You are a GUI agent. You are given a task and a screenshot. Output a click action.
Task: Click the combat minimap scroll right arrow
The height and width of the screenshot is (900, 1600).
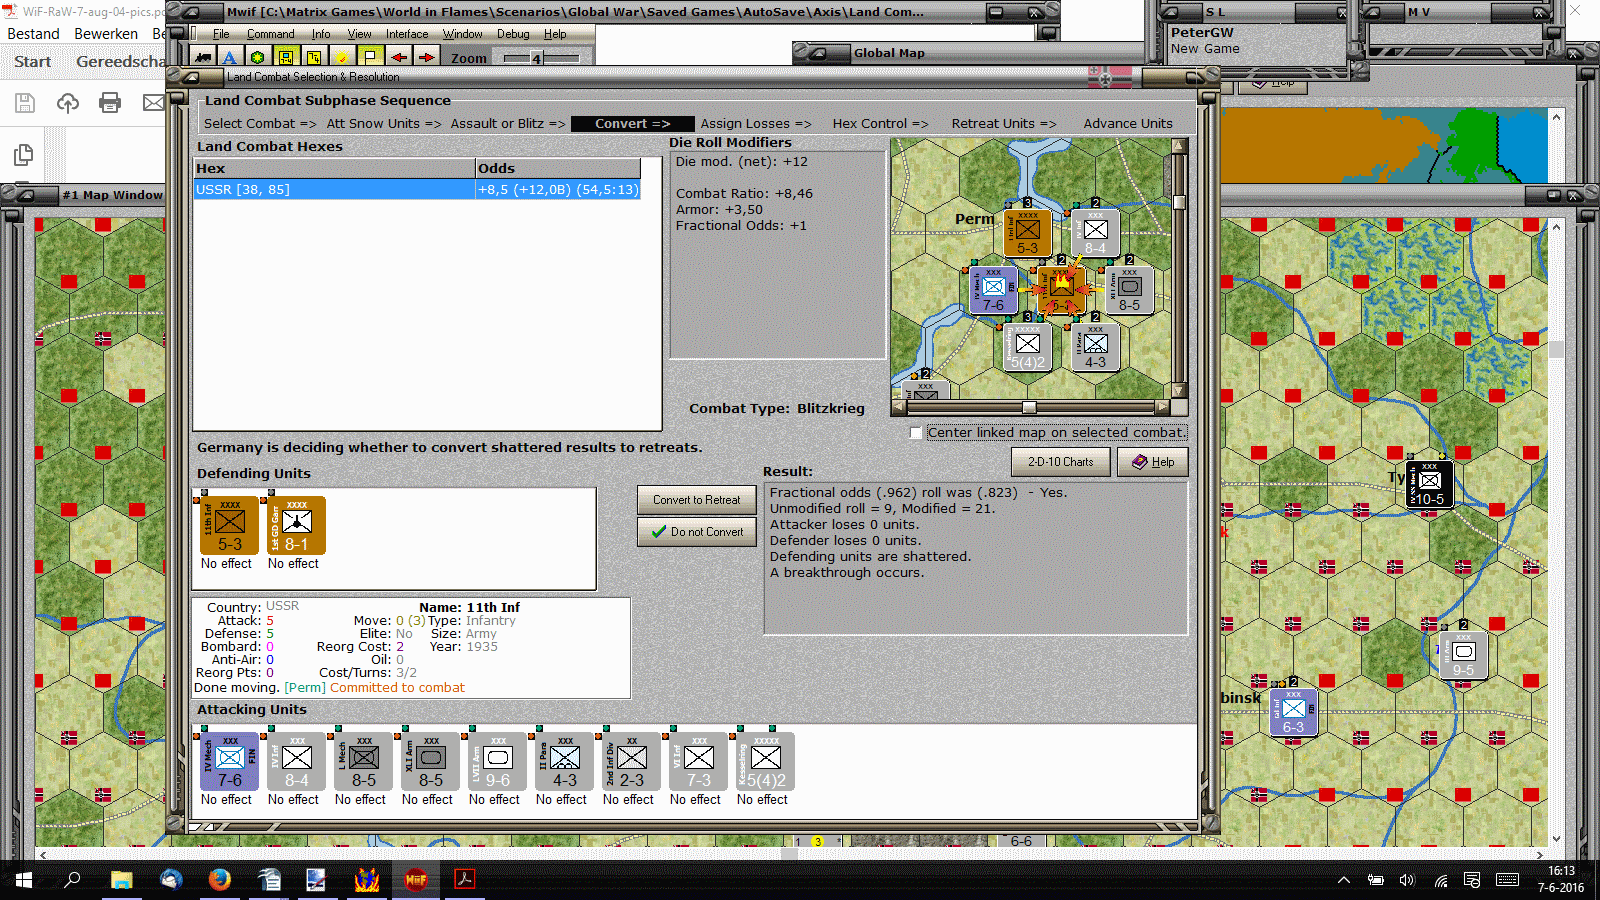point(1161,407)
